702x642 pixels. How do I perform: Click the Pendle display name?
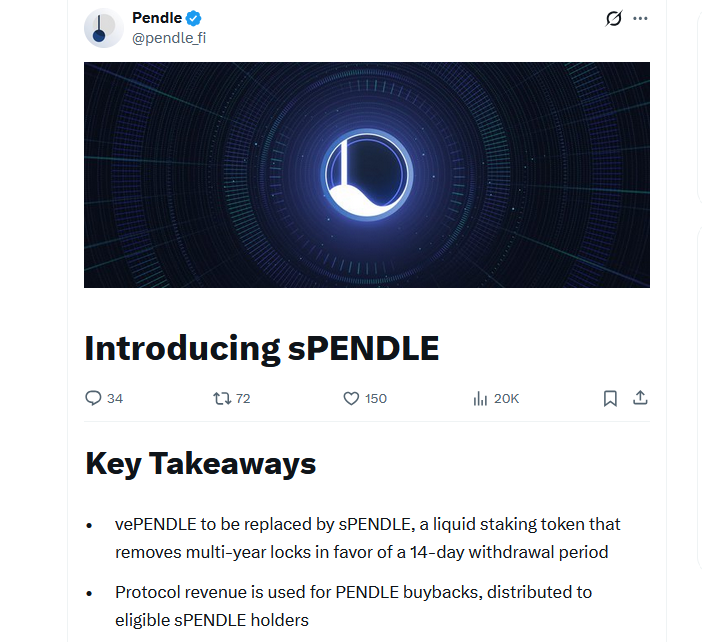pyautogui.click(x=156, y=18)
